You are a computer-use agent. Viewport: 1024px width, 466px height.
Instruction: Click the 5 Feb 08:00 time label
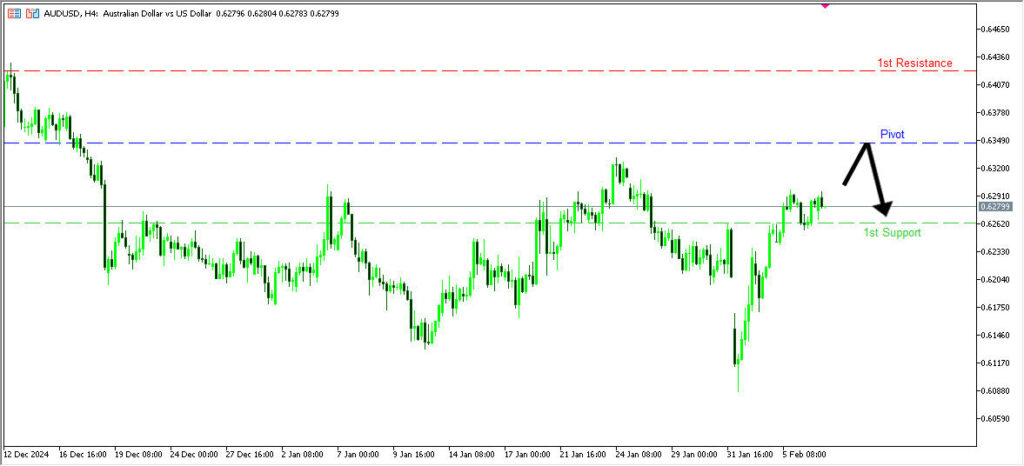coord(802,453)
